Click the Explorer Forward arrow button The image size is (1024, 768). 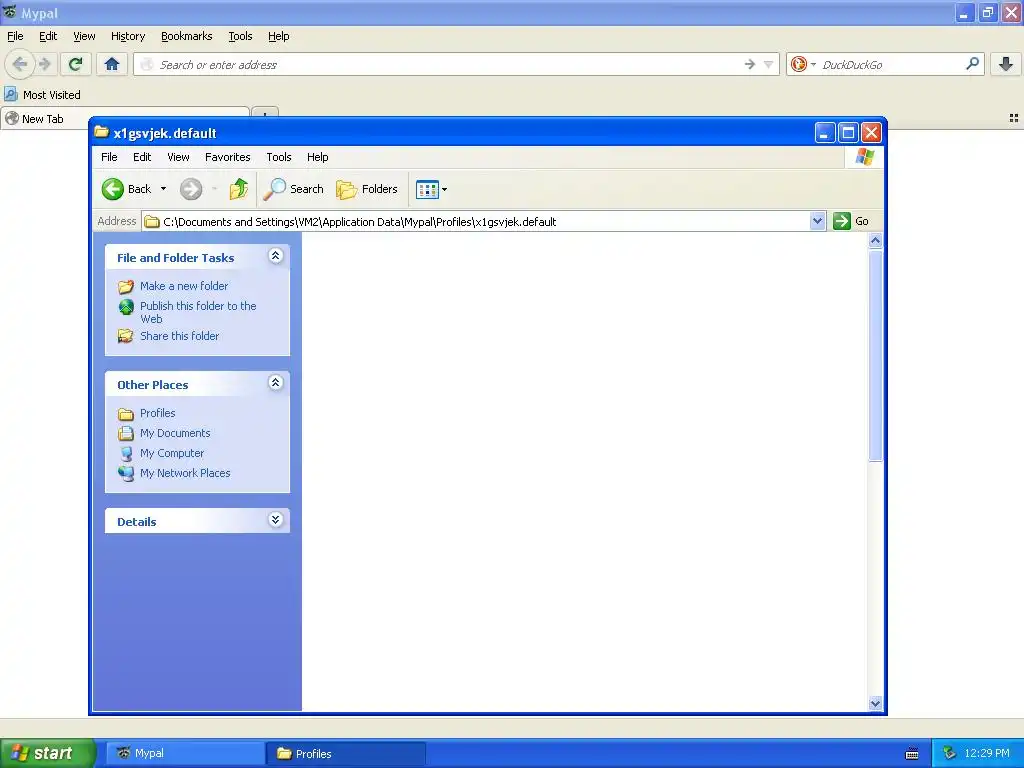(191, 189)
